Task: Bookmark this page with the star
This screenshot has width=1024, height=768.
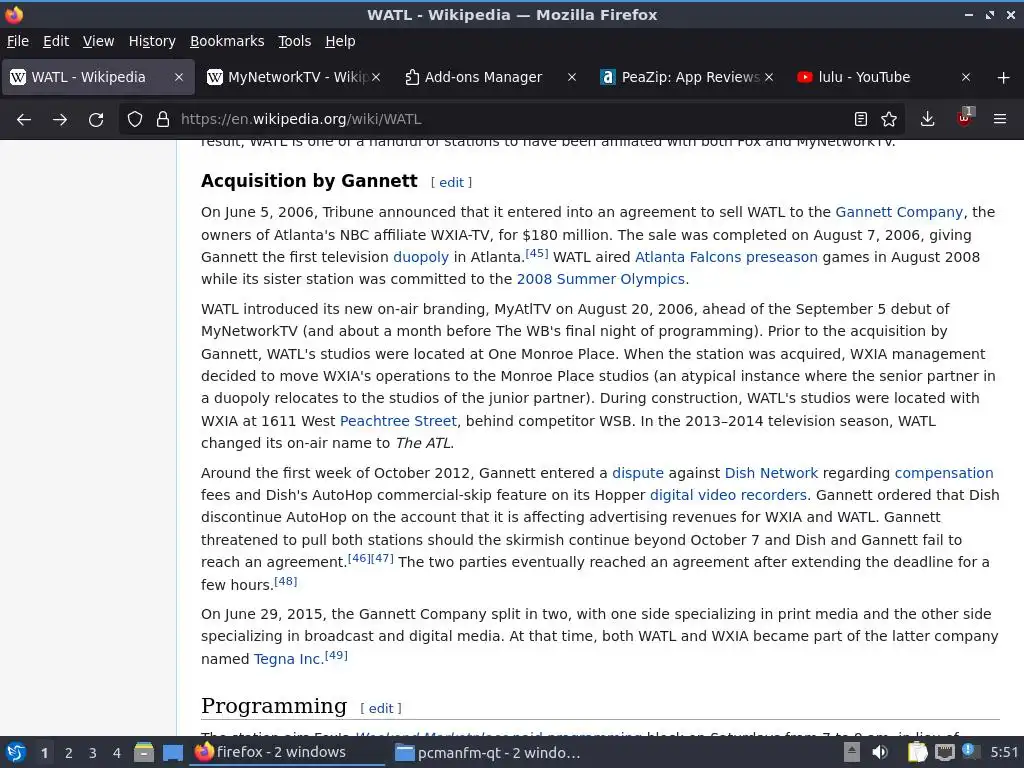Action: [889, 120]
